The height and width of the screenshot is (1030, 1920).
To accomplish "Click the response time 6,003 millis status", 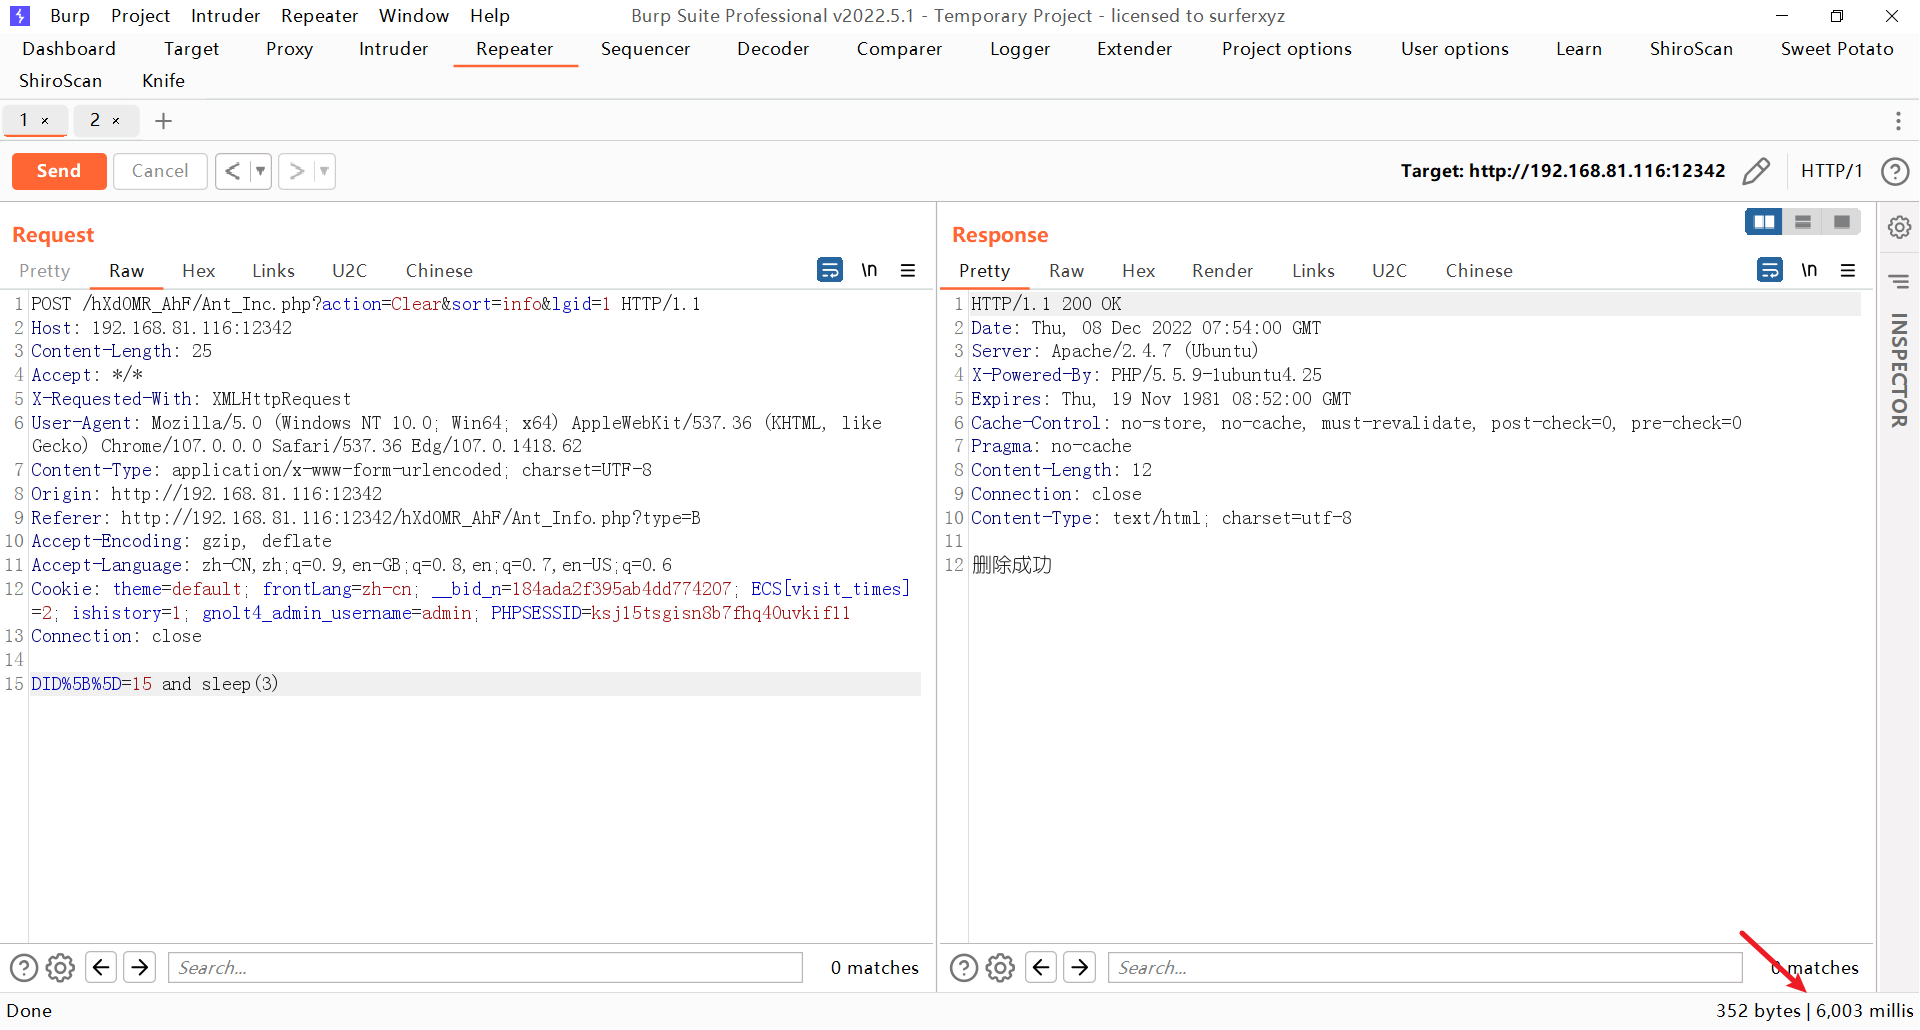I will point(1864,1011).
